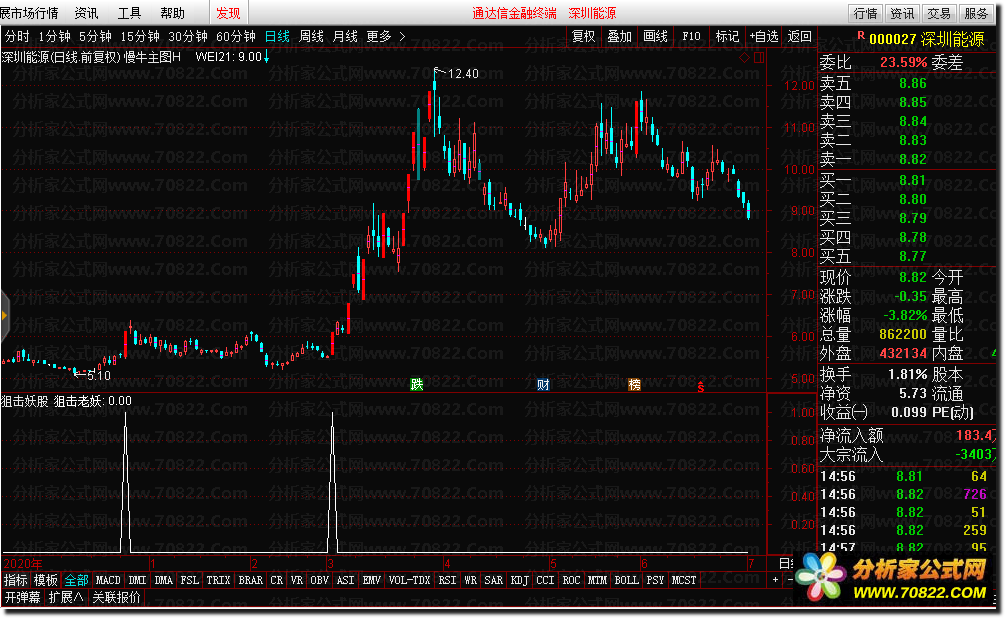Click the square window icon above the chart
The width and height of the screenshot is (1006, 618).
[759, 58]
